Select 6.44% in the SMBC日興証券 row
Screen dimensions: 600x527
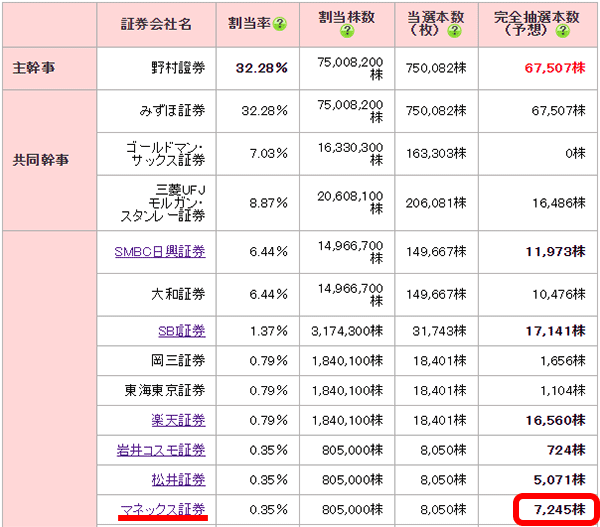(269, 252)
